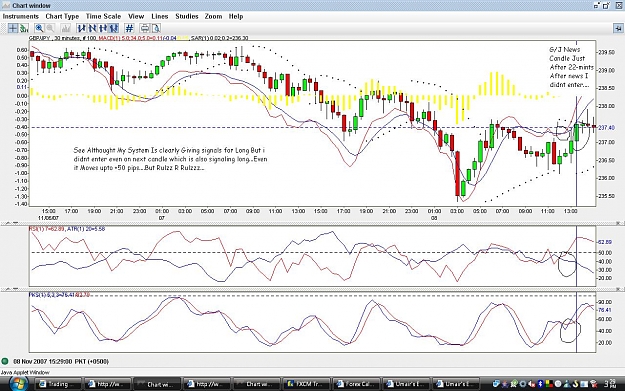Switch to first 'Chart wi...' taskbar button
This screenshot has height=391, width=625.
pos(157,384)
